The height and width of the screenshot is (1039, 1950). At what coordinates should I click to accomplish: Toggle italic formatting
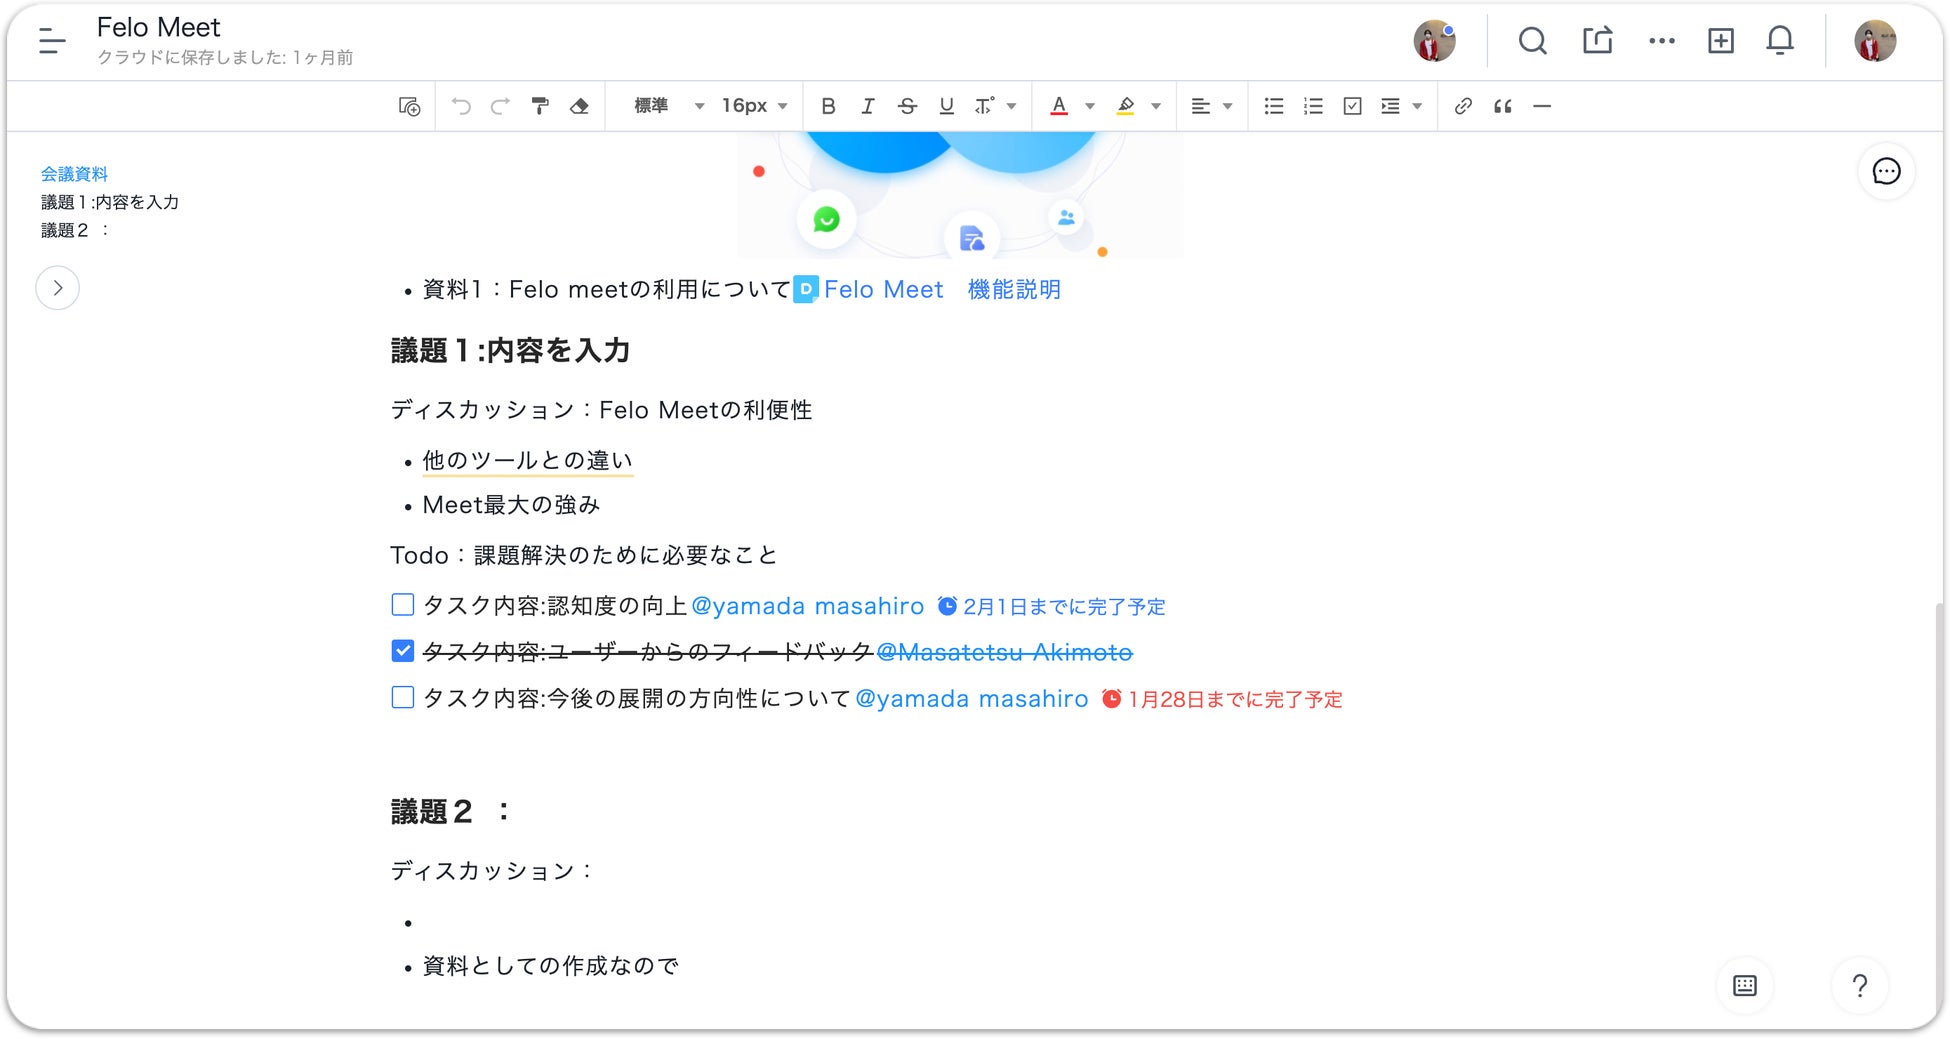867,106
